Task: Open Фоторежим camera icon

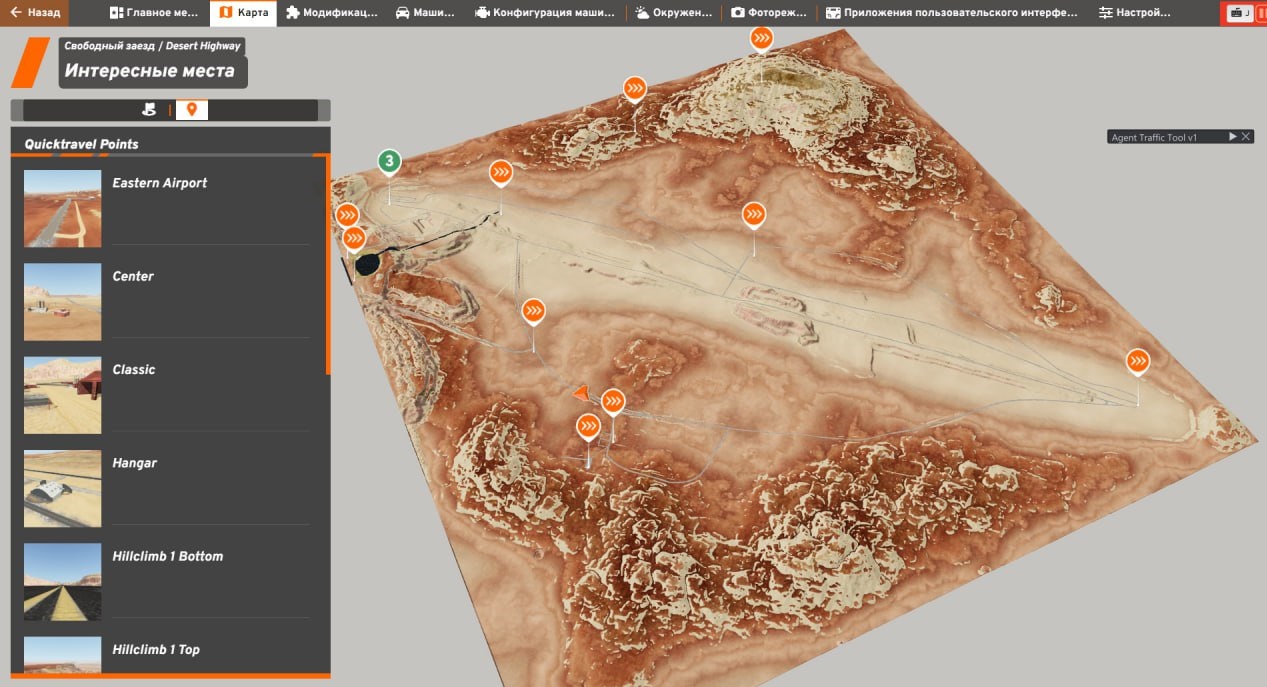Action: point(737,12)
